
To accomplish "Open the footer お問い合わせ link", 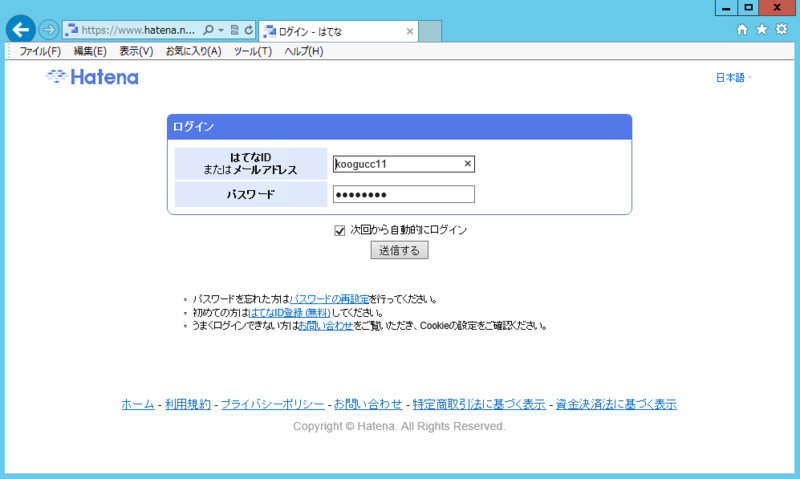I will (368, 404).
